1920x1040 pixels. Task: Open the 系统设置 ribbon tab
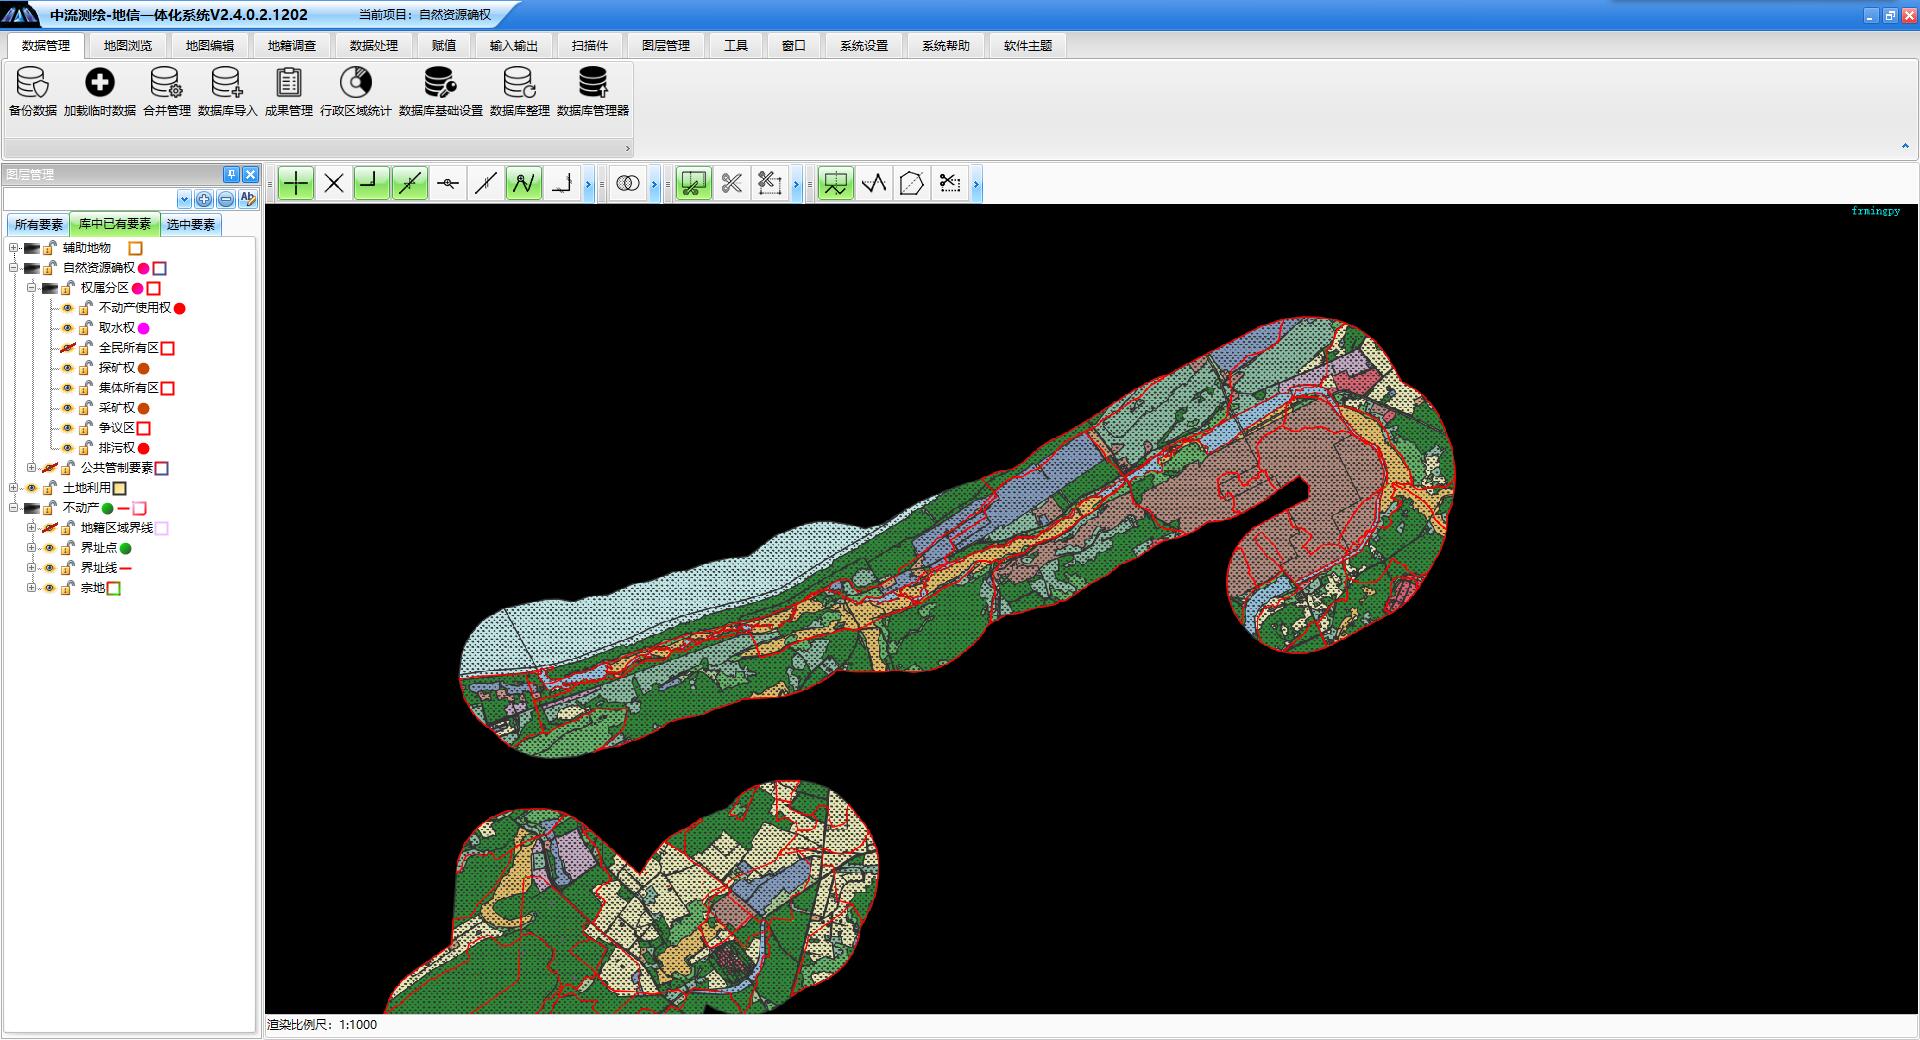click(864, 46)
